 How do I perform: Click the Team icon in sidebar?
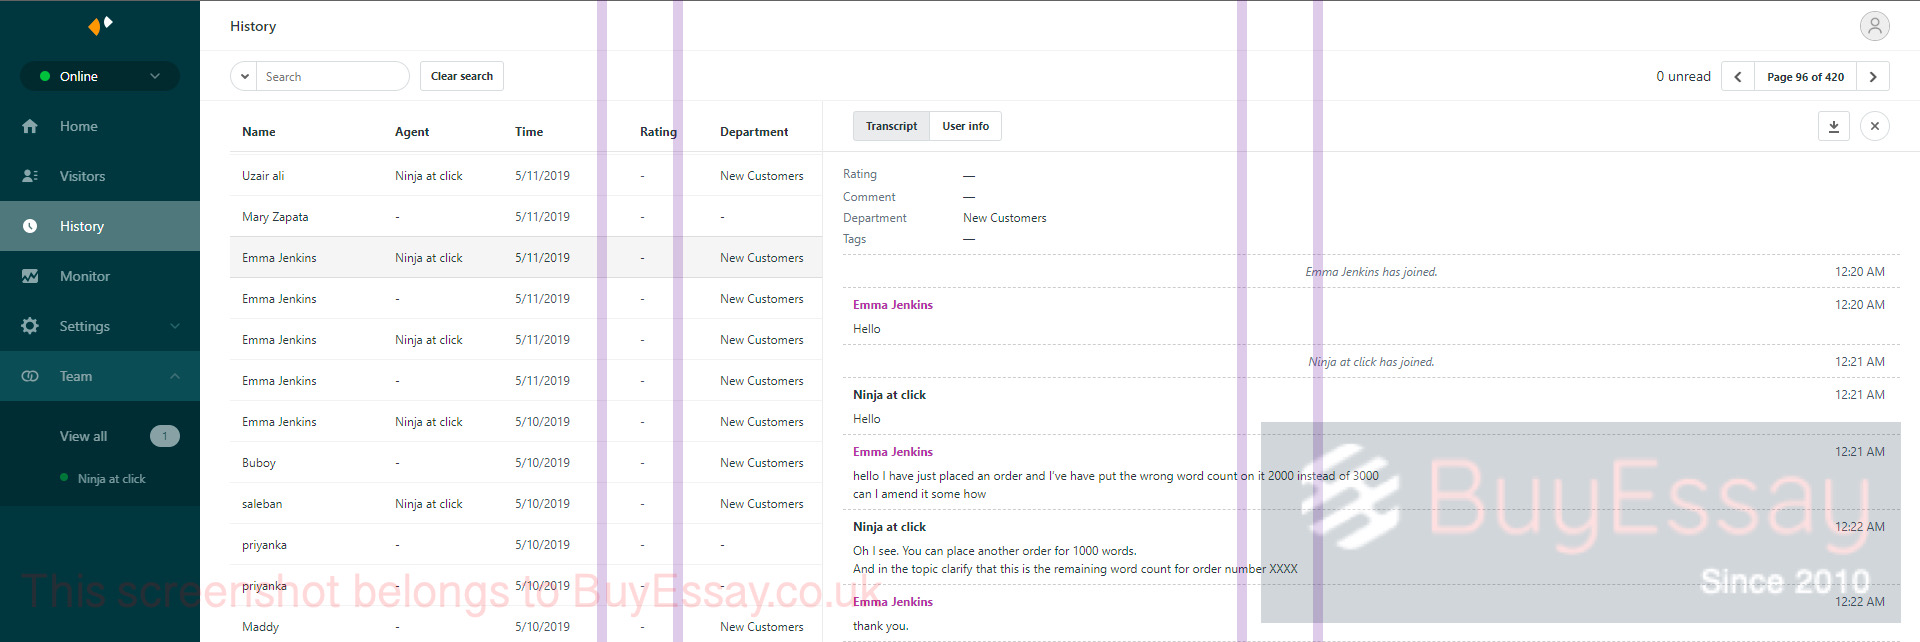(x=30, y=376)
